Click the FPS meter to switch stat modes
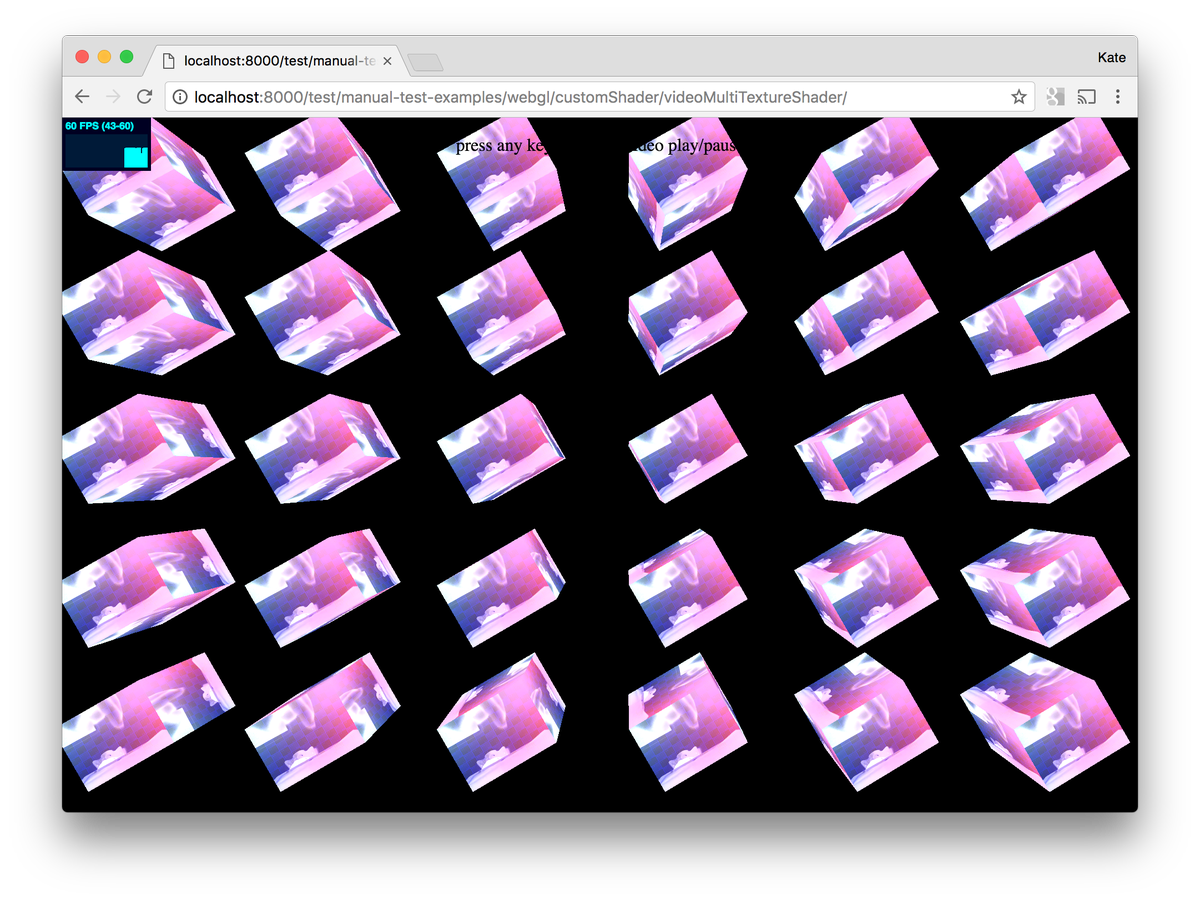Viewport: 1200px width, 901px height. (x=106, y=145)
